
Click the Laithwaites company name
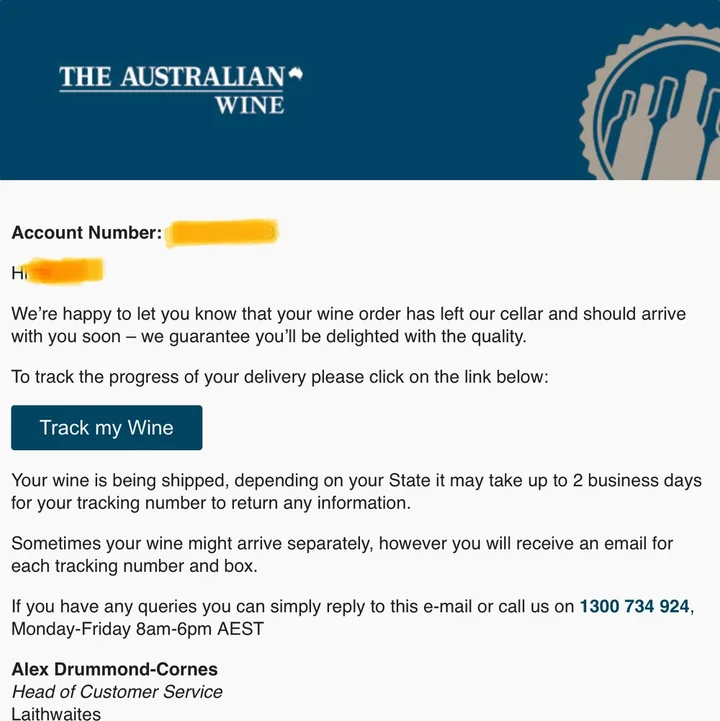[56, 713]
